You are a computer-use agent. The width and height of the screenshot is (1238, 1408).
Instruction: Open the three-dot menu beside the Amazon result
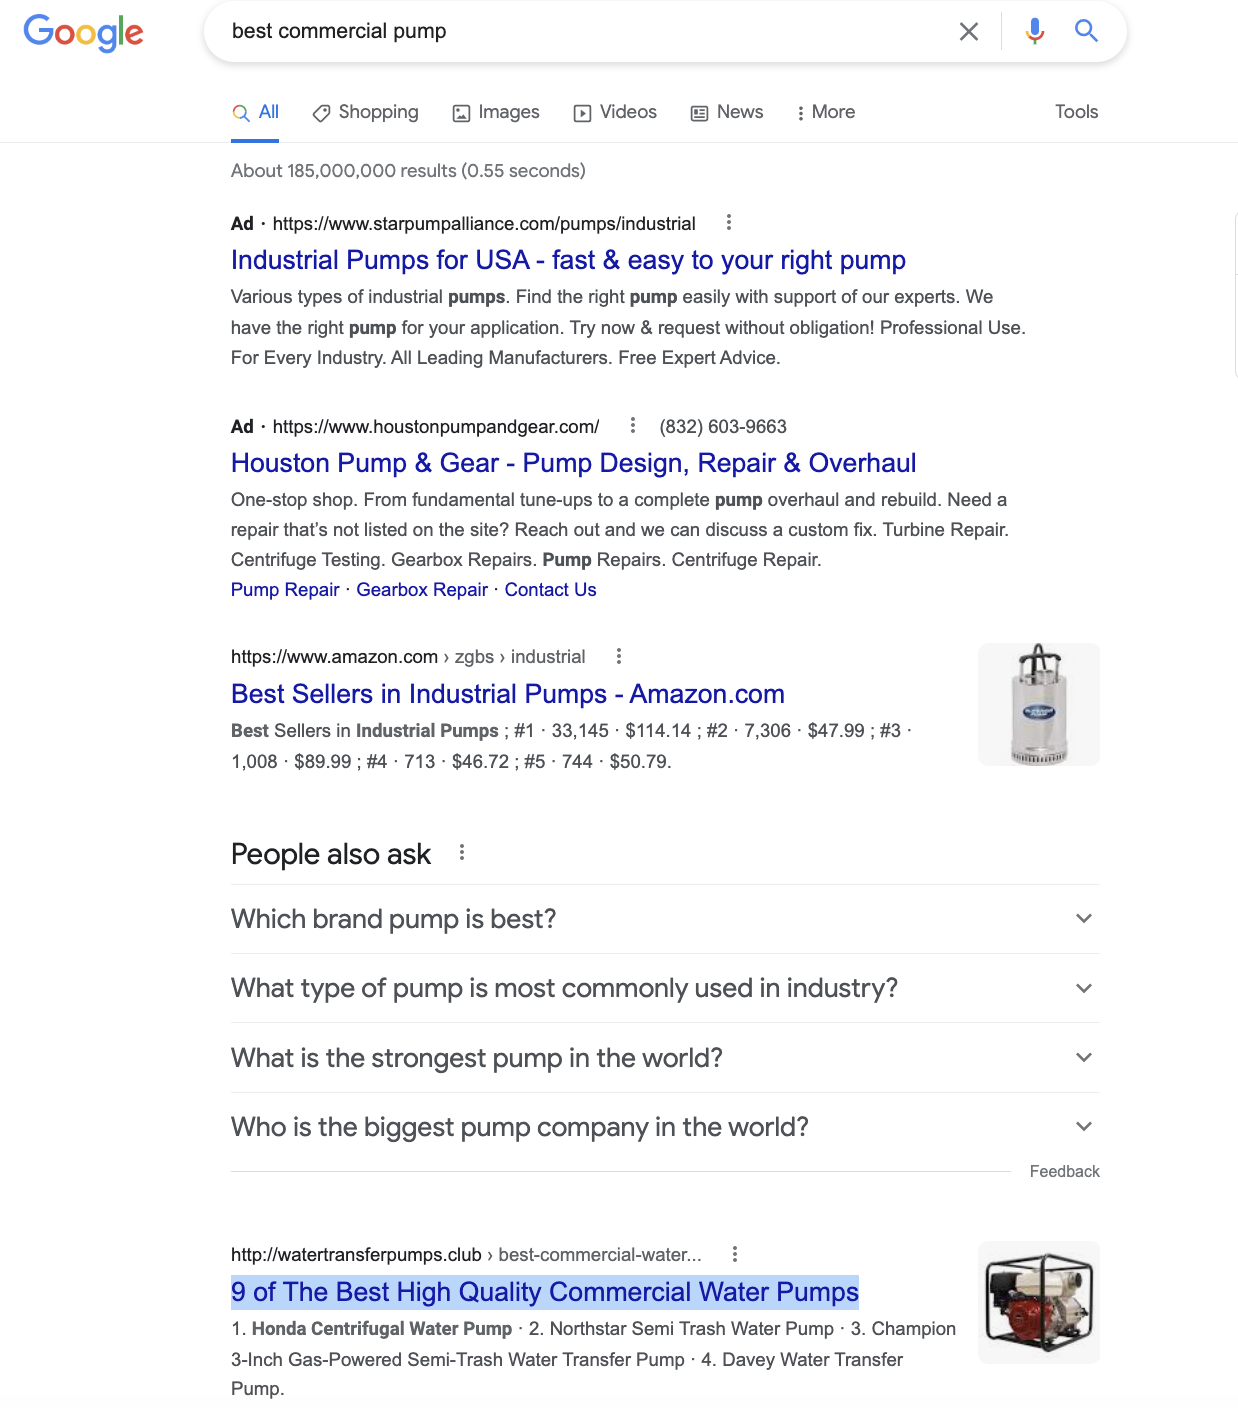click(x=619, y=656)
